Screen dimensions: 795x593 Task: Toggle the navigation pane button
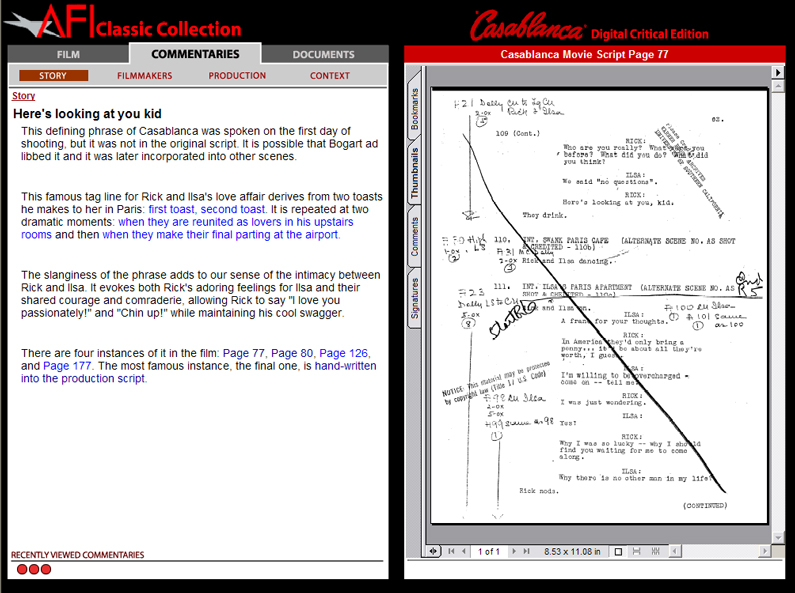click(433, 551)
